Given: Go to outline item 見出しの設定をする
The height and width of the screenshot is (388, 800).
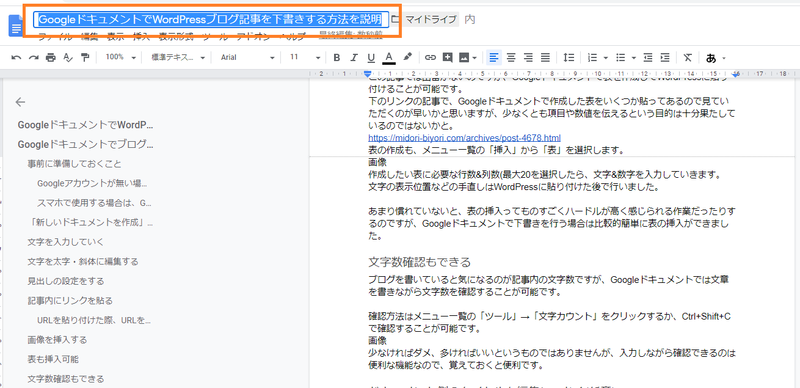Looking at the screenshot, I should pyautogui.click(x=66, y=281).
